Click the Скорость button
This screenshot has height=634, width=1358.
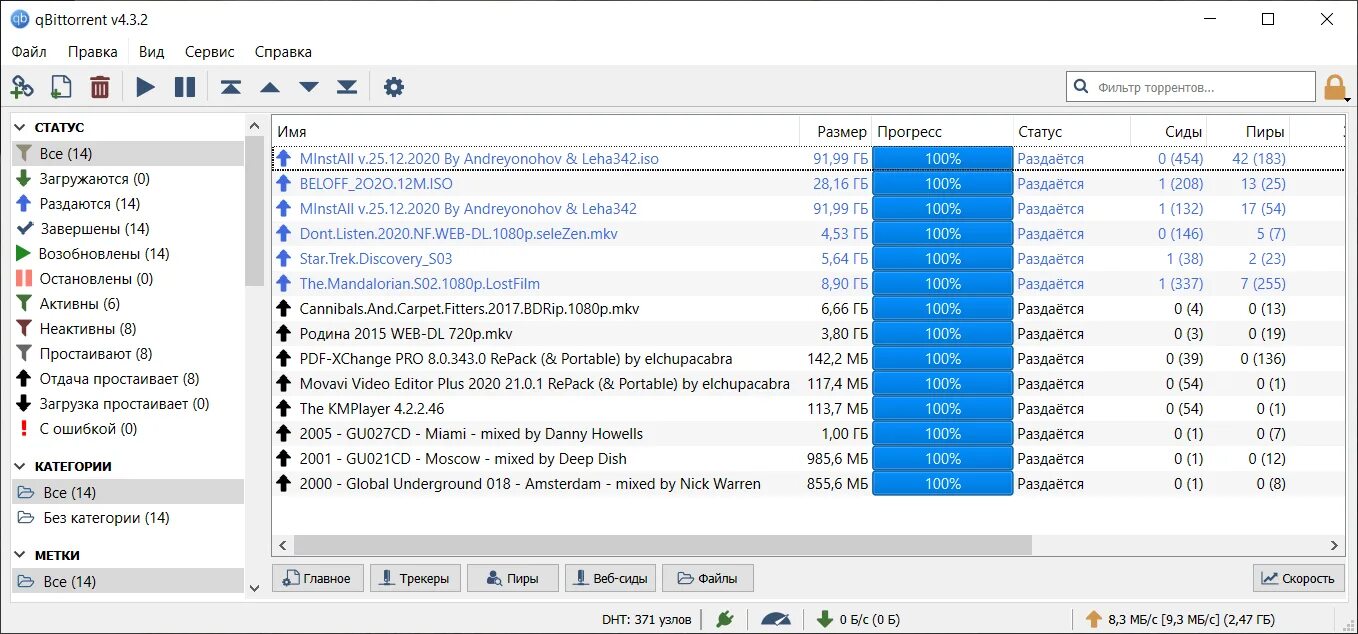(x=1298, y=578)
